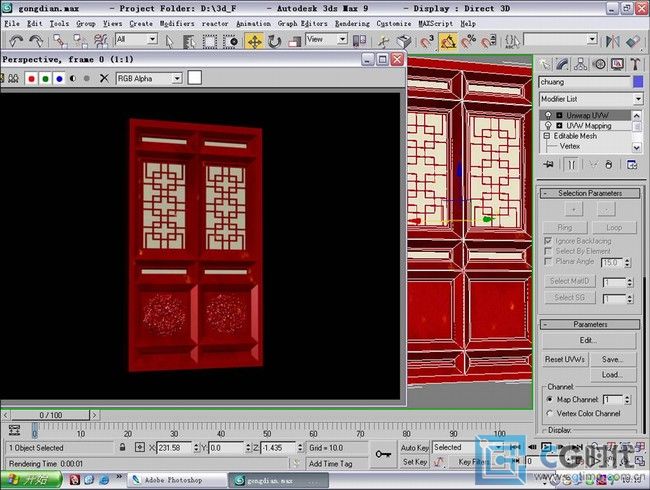Click the Undo arrow in the main toolbar
Image resolution: width=650 pixels, height=490 pixels.
pos(16,41)
